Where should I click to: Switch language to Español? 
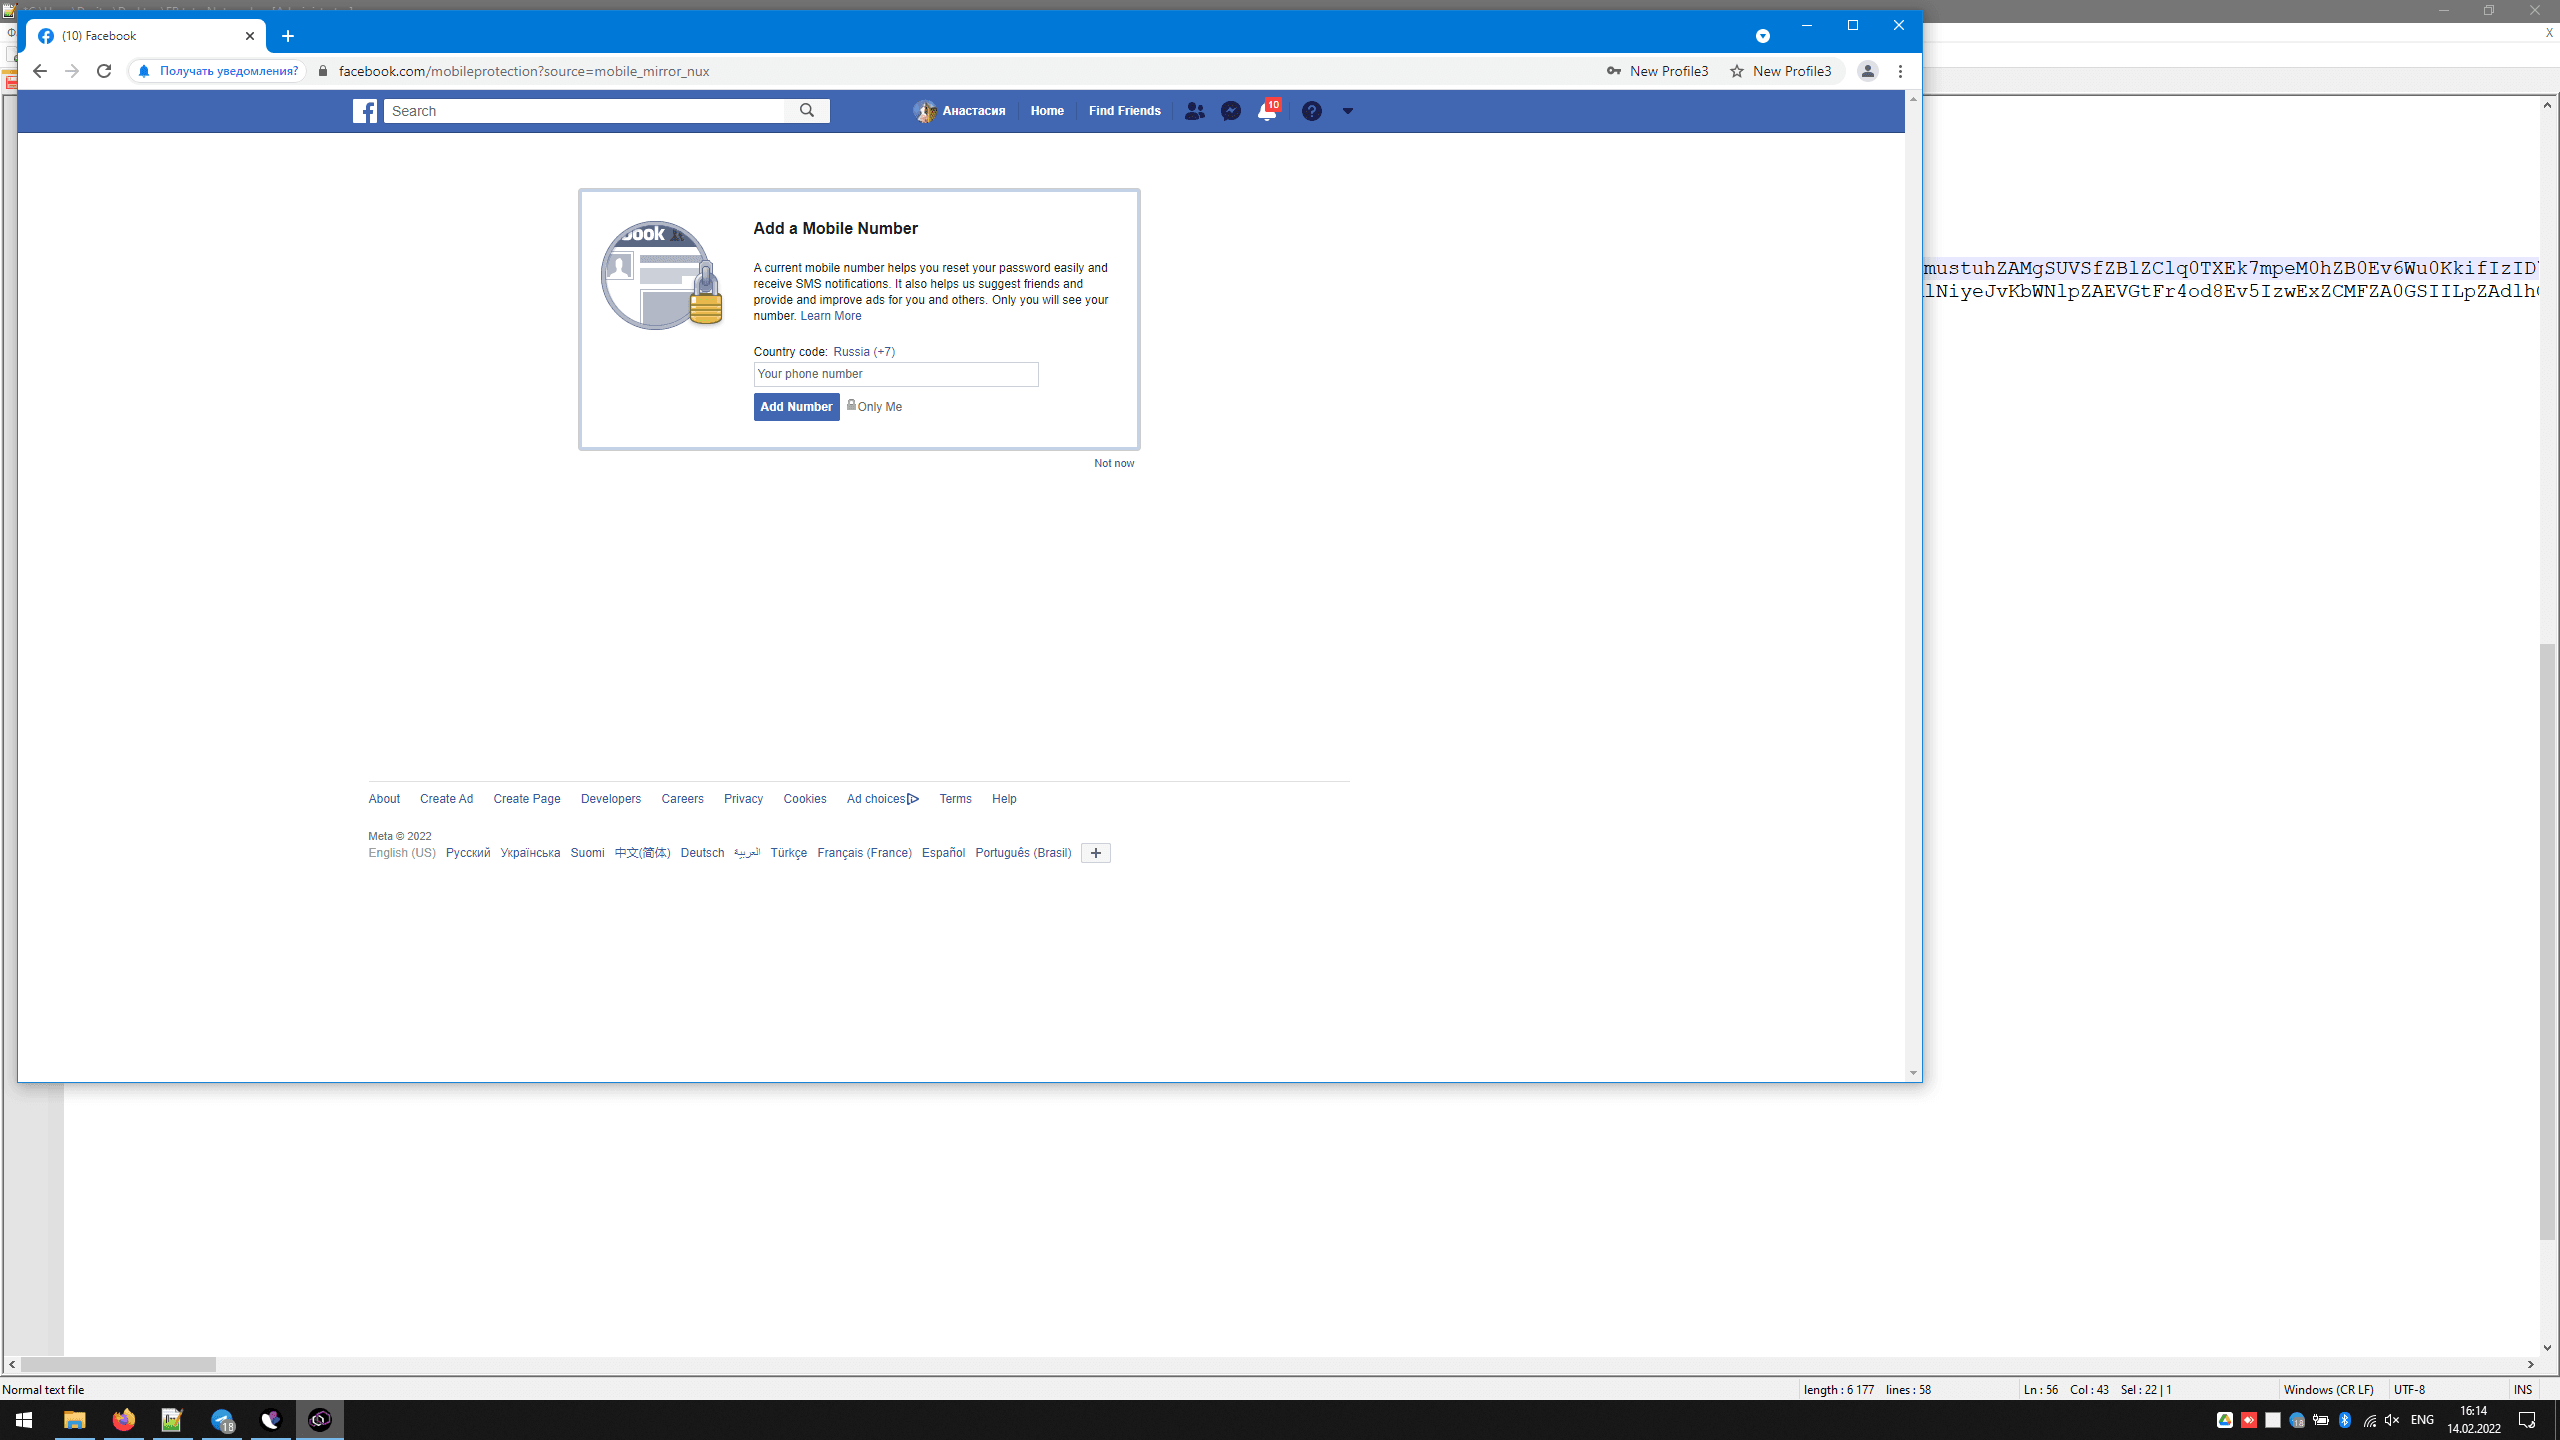943,853
